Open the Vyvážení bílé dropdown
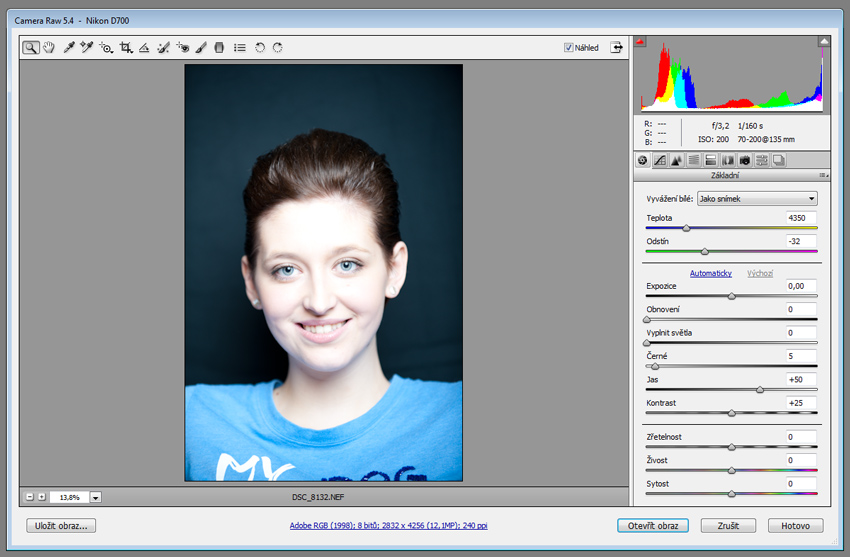This screenshot has width=850, height=557. [x=757, y=199]
